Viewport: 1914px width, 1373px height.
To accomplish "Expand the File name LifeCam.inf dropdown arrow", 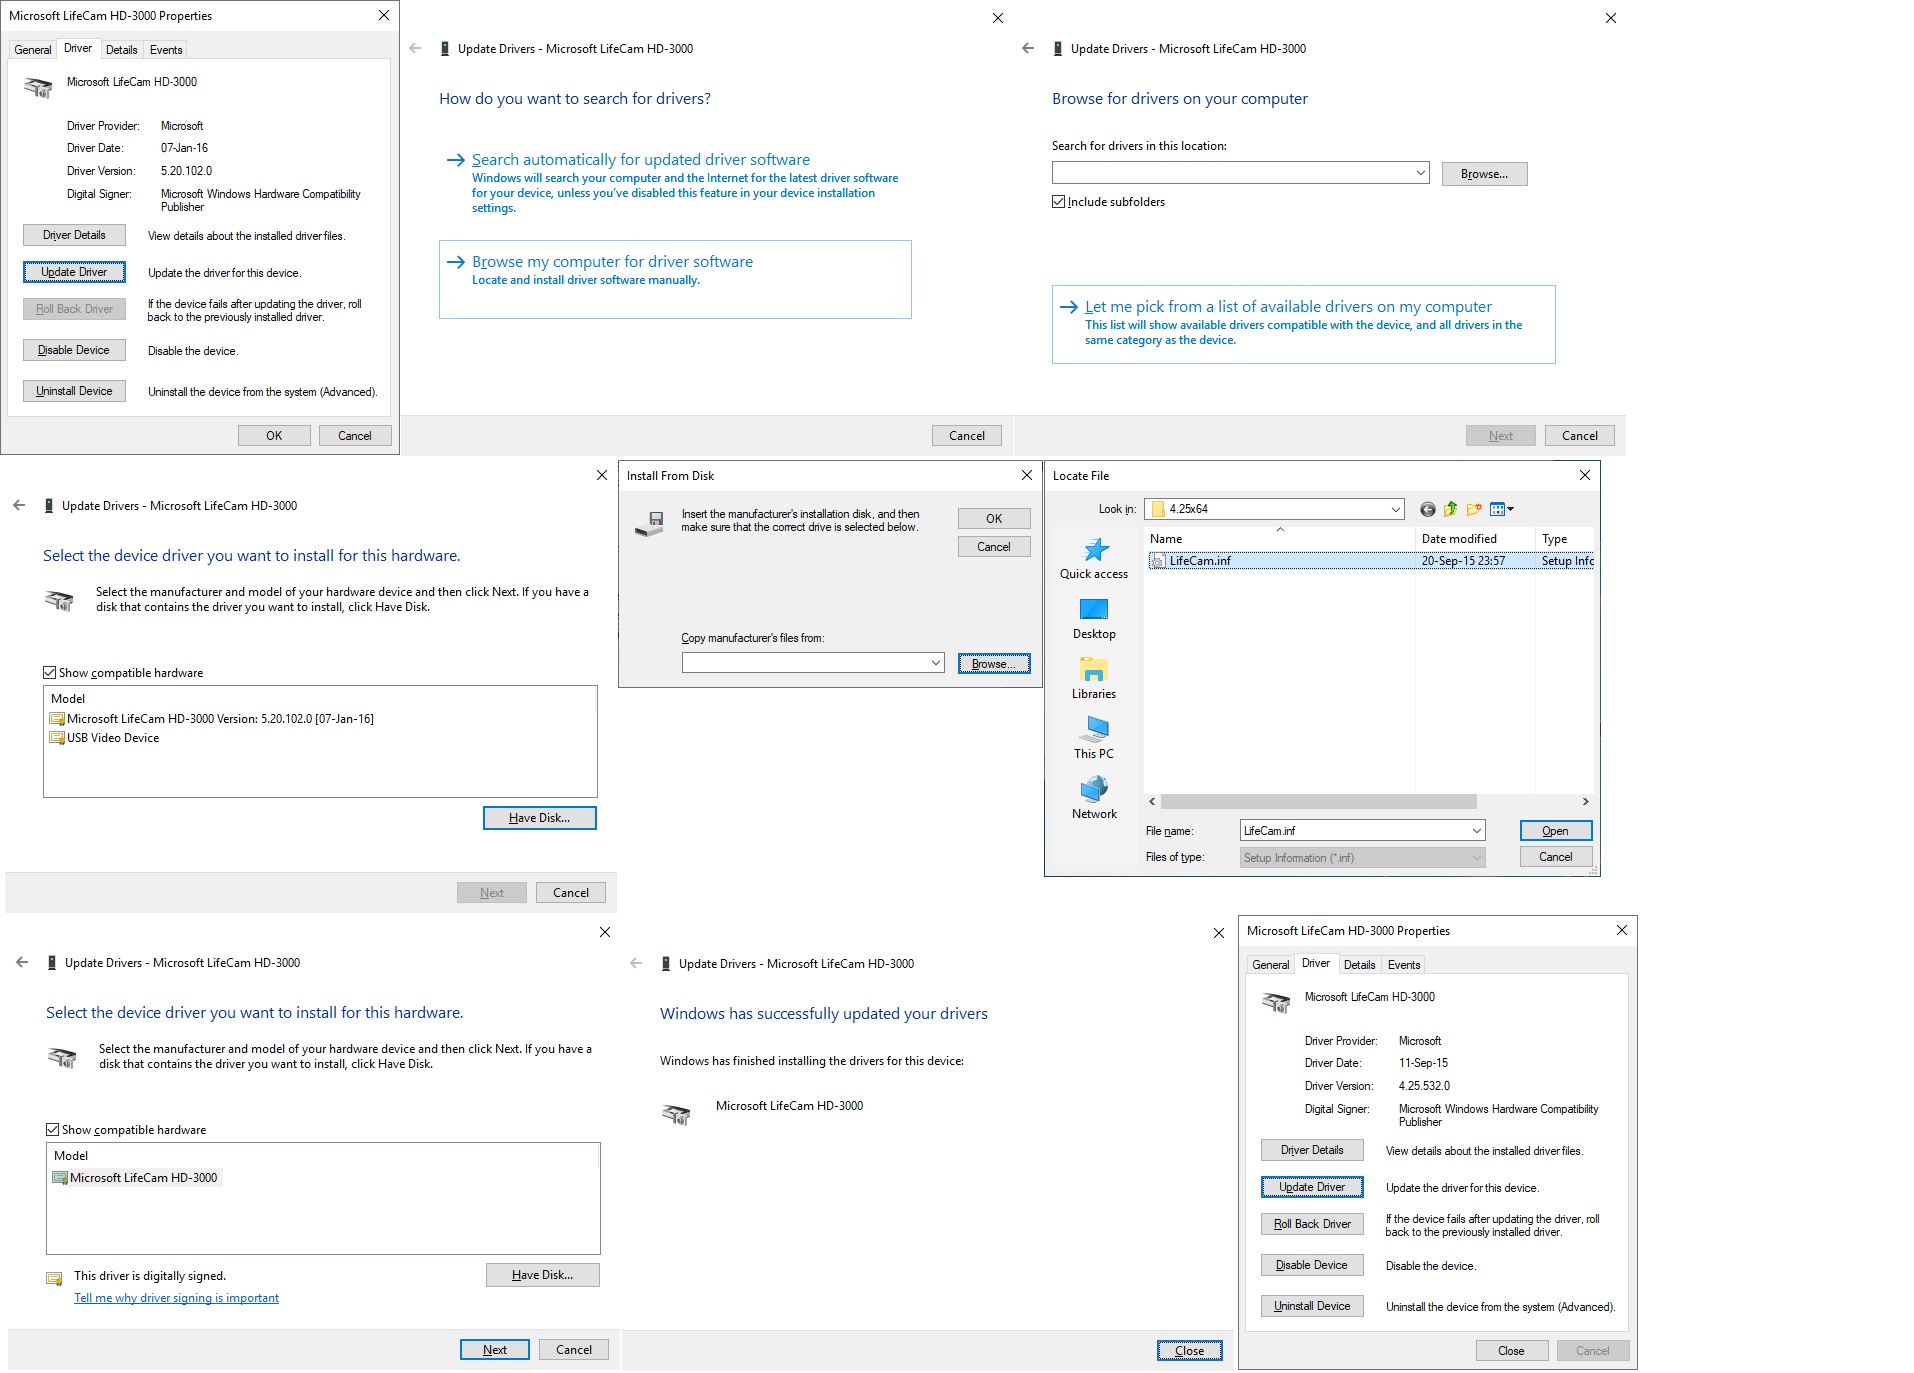I will 1476,831.
